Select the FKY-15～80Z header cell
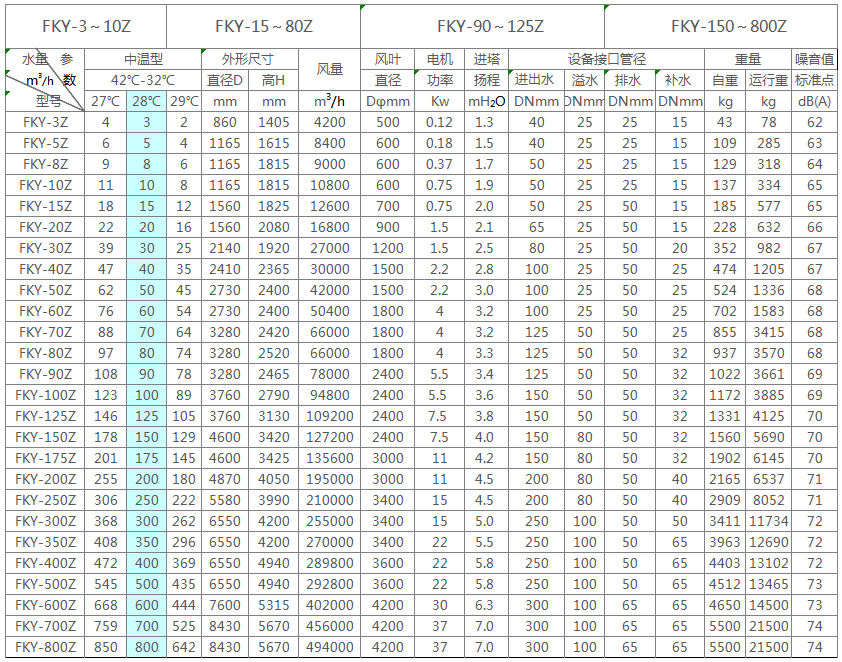 pos(264,26)
